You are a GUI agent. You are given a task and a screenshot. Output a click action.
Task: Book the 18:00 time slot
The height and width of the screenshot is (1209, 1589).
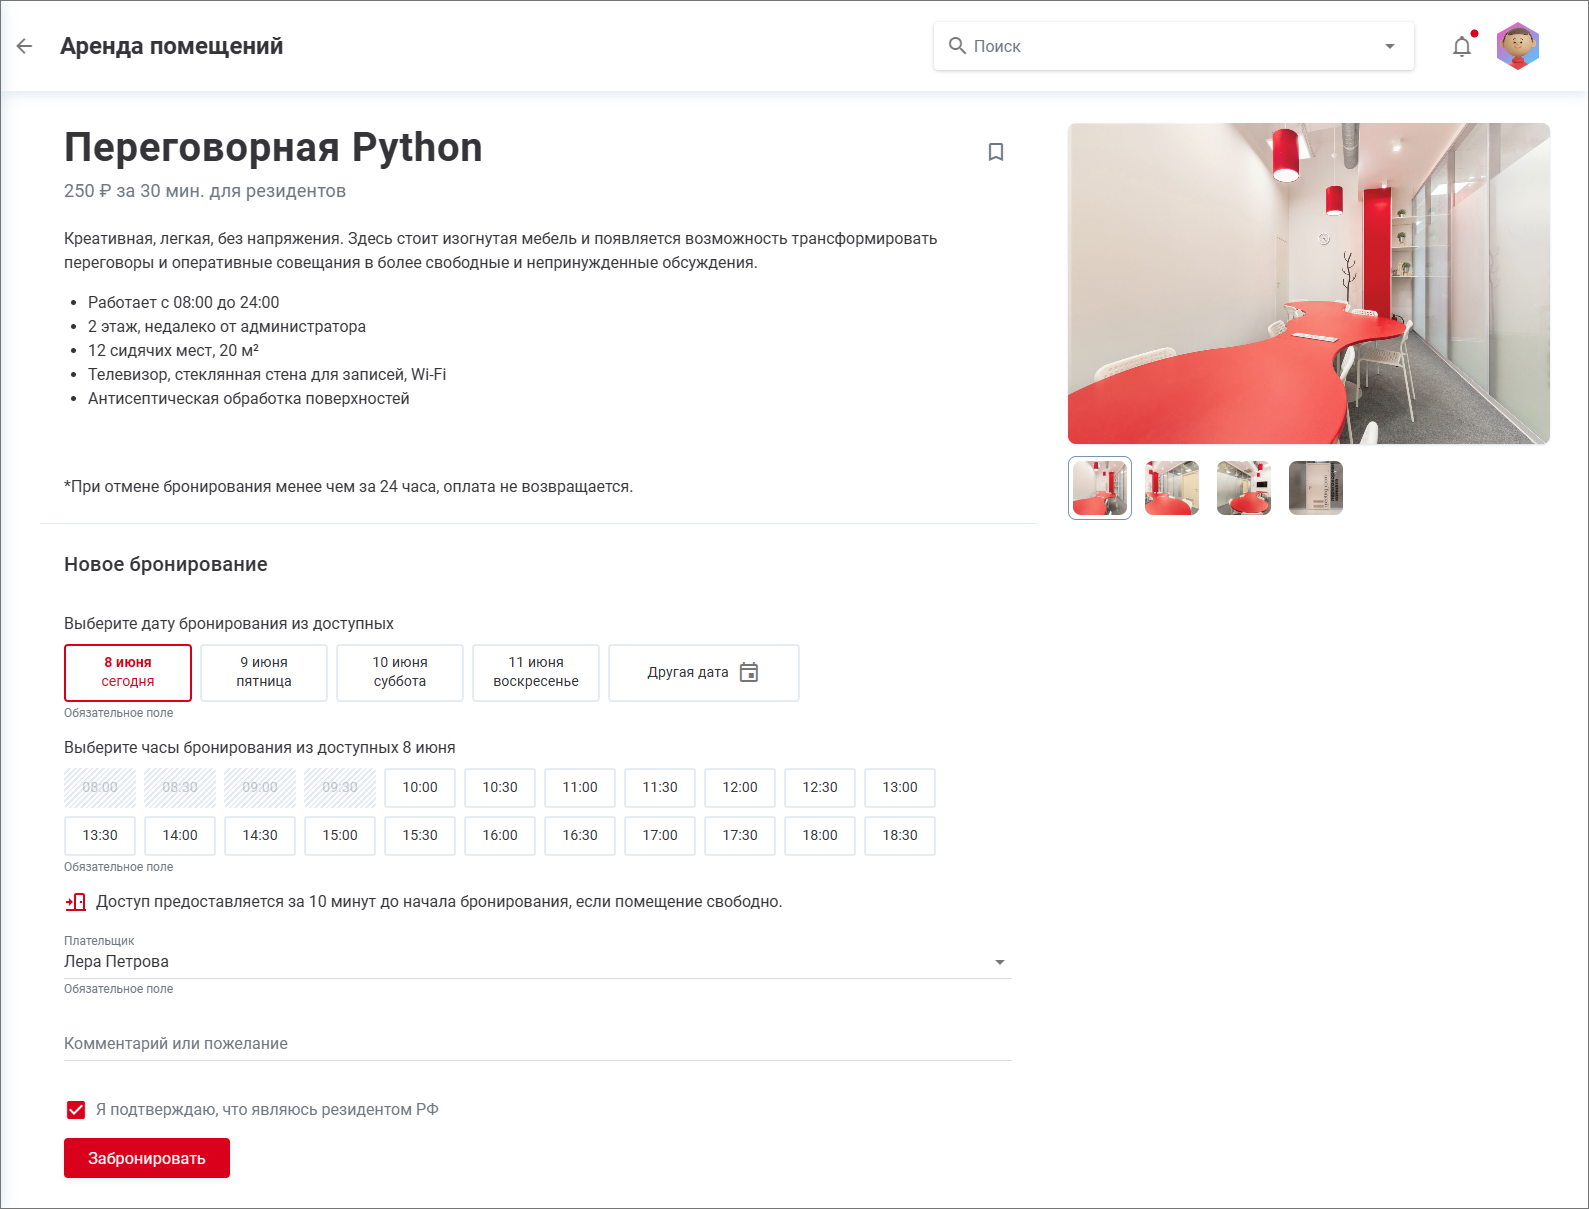pos(820,836)
